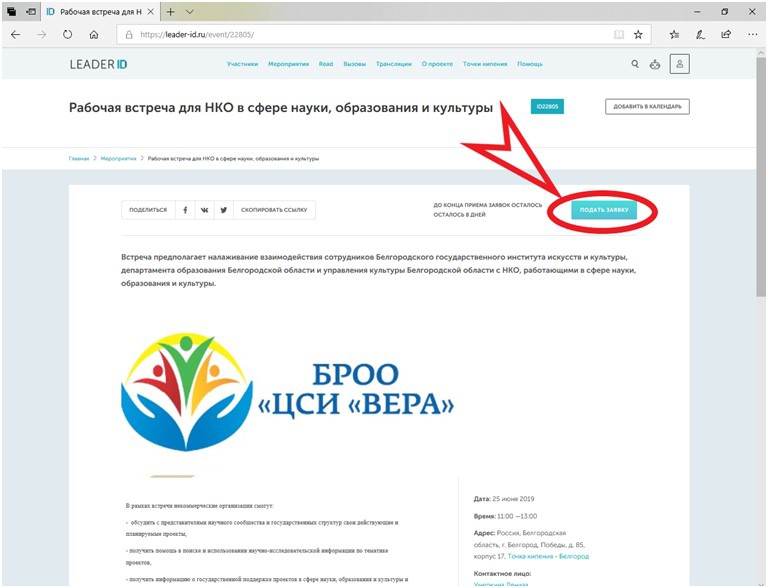Click Скопировать ссылку button
The height and width of the screenshot is (588, 768).
point(274,210)
